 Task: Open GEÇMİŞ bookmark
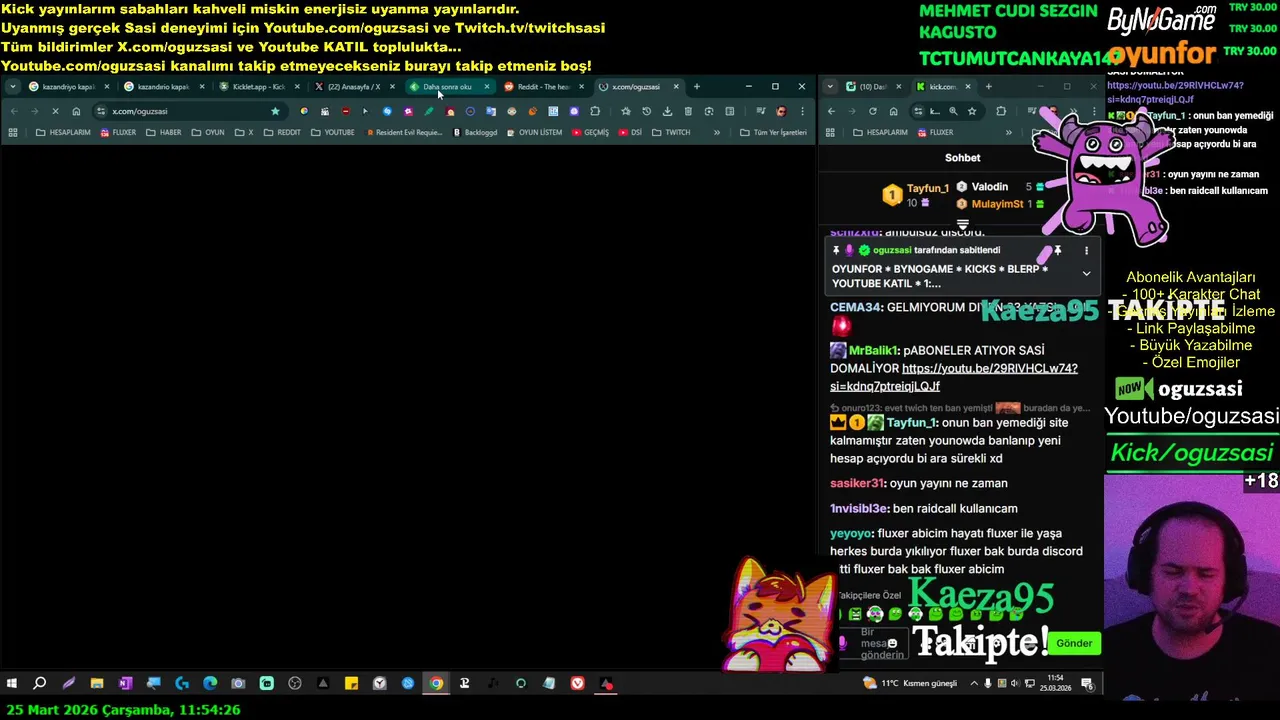coord(590,132)
